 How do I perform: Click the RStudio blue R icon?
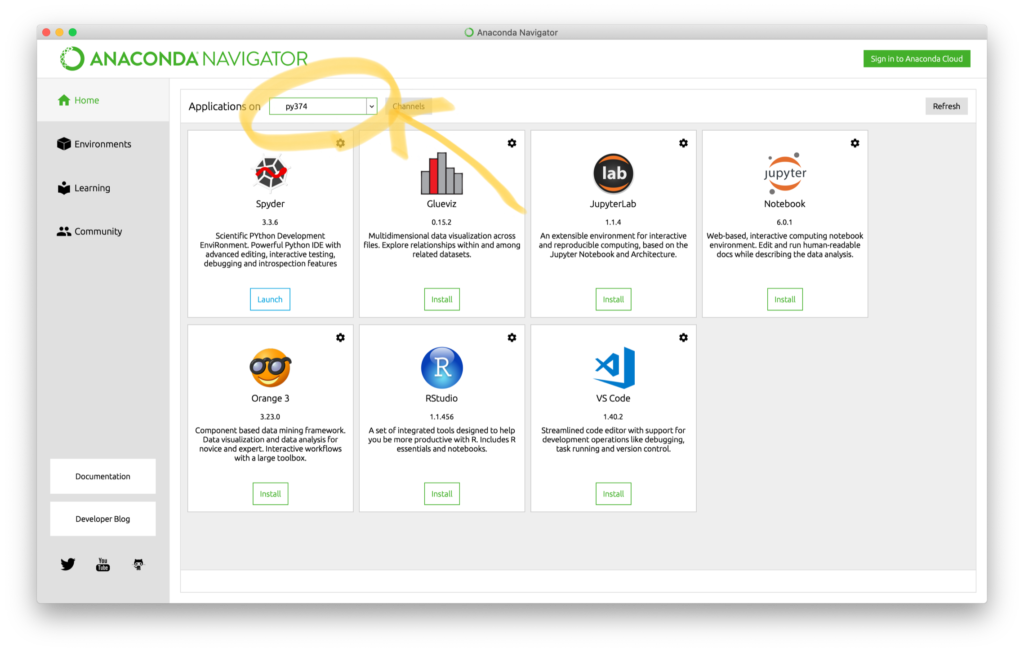(441, 368)
